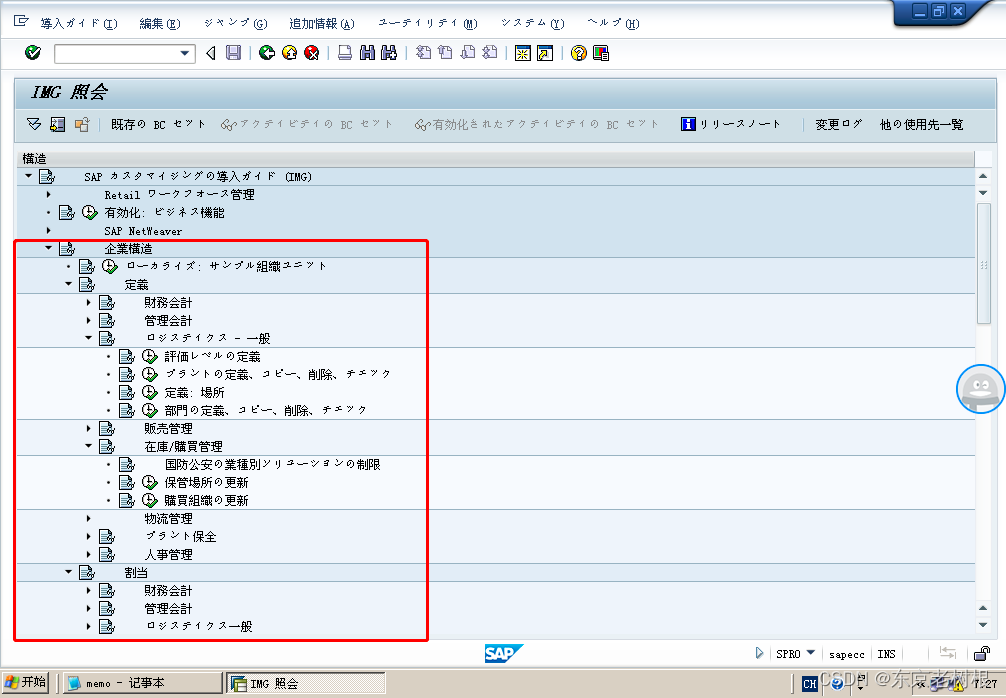Expand the プラント保全 node
This screenshot has width=1006, height=698.
click(x=89, y=536)
